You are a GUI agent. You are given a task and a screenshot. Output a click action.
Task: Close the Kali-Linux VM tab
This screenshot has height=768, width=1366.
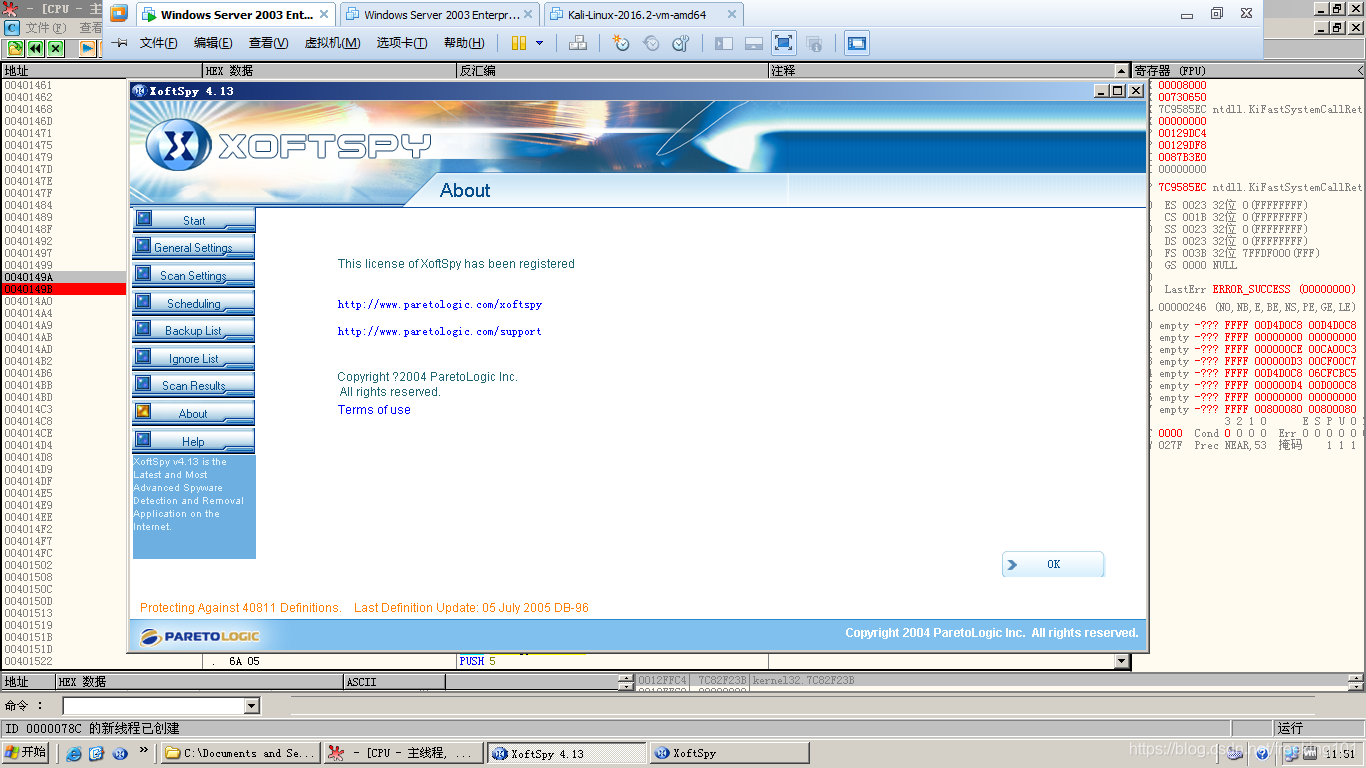click(x=731, y=15)
